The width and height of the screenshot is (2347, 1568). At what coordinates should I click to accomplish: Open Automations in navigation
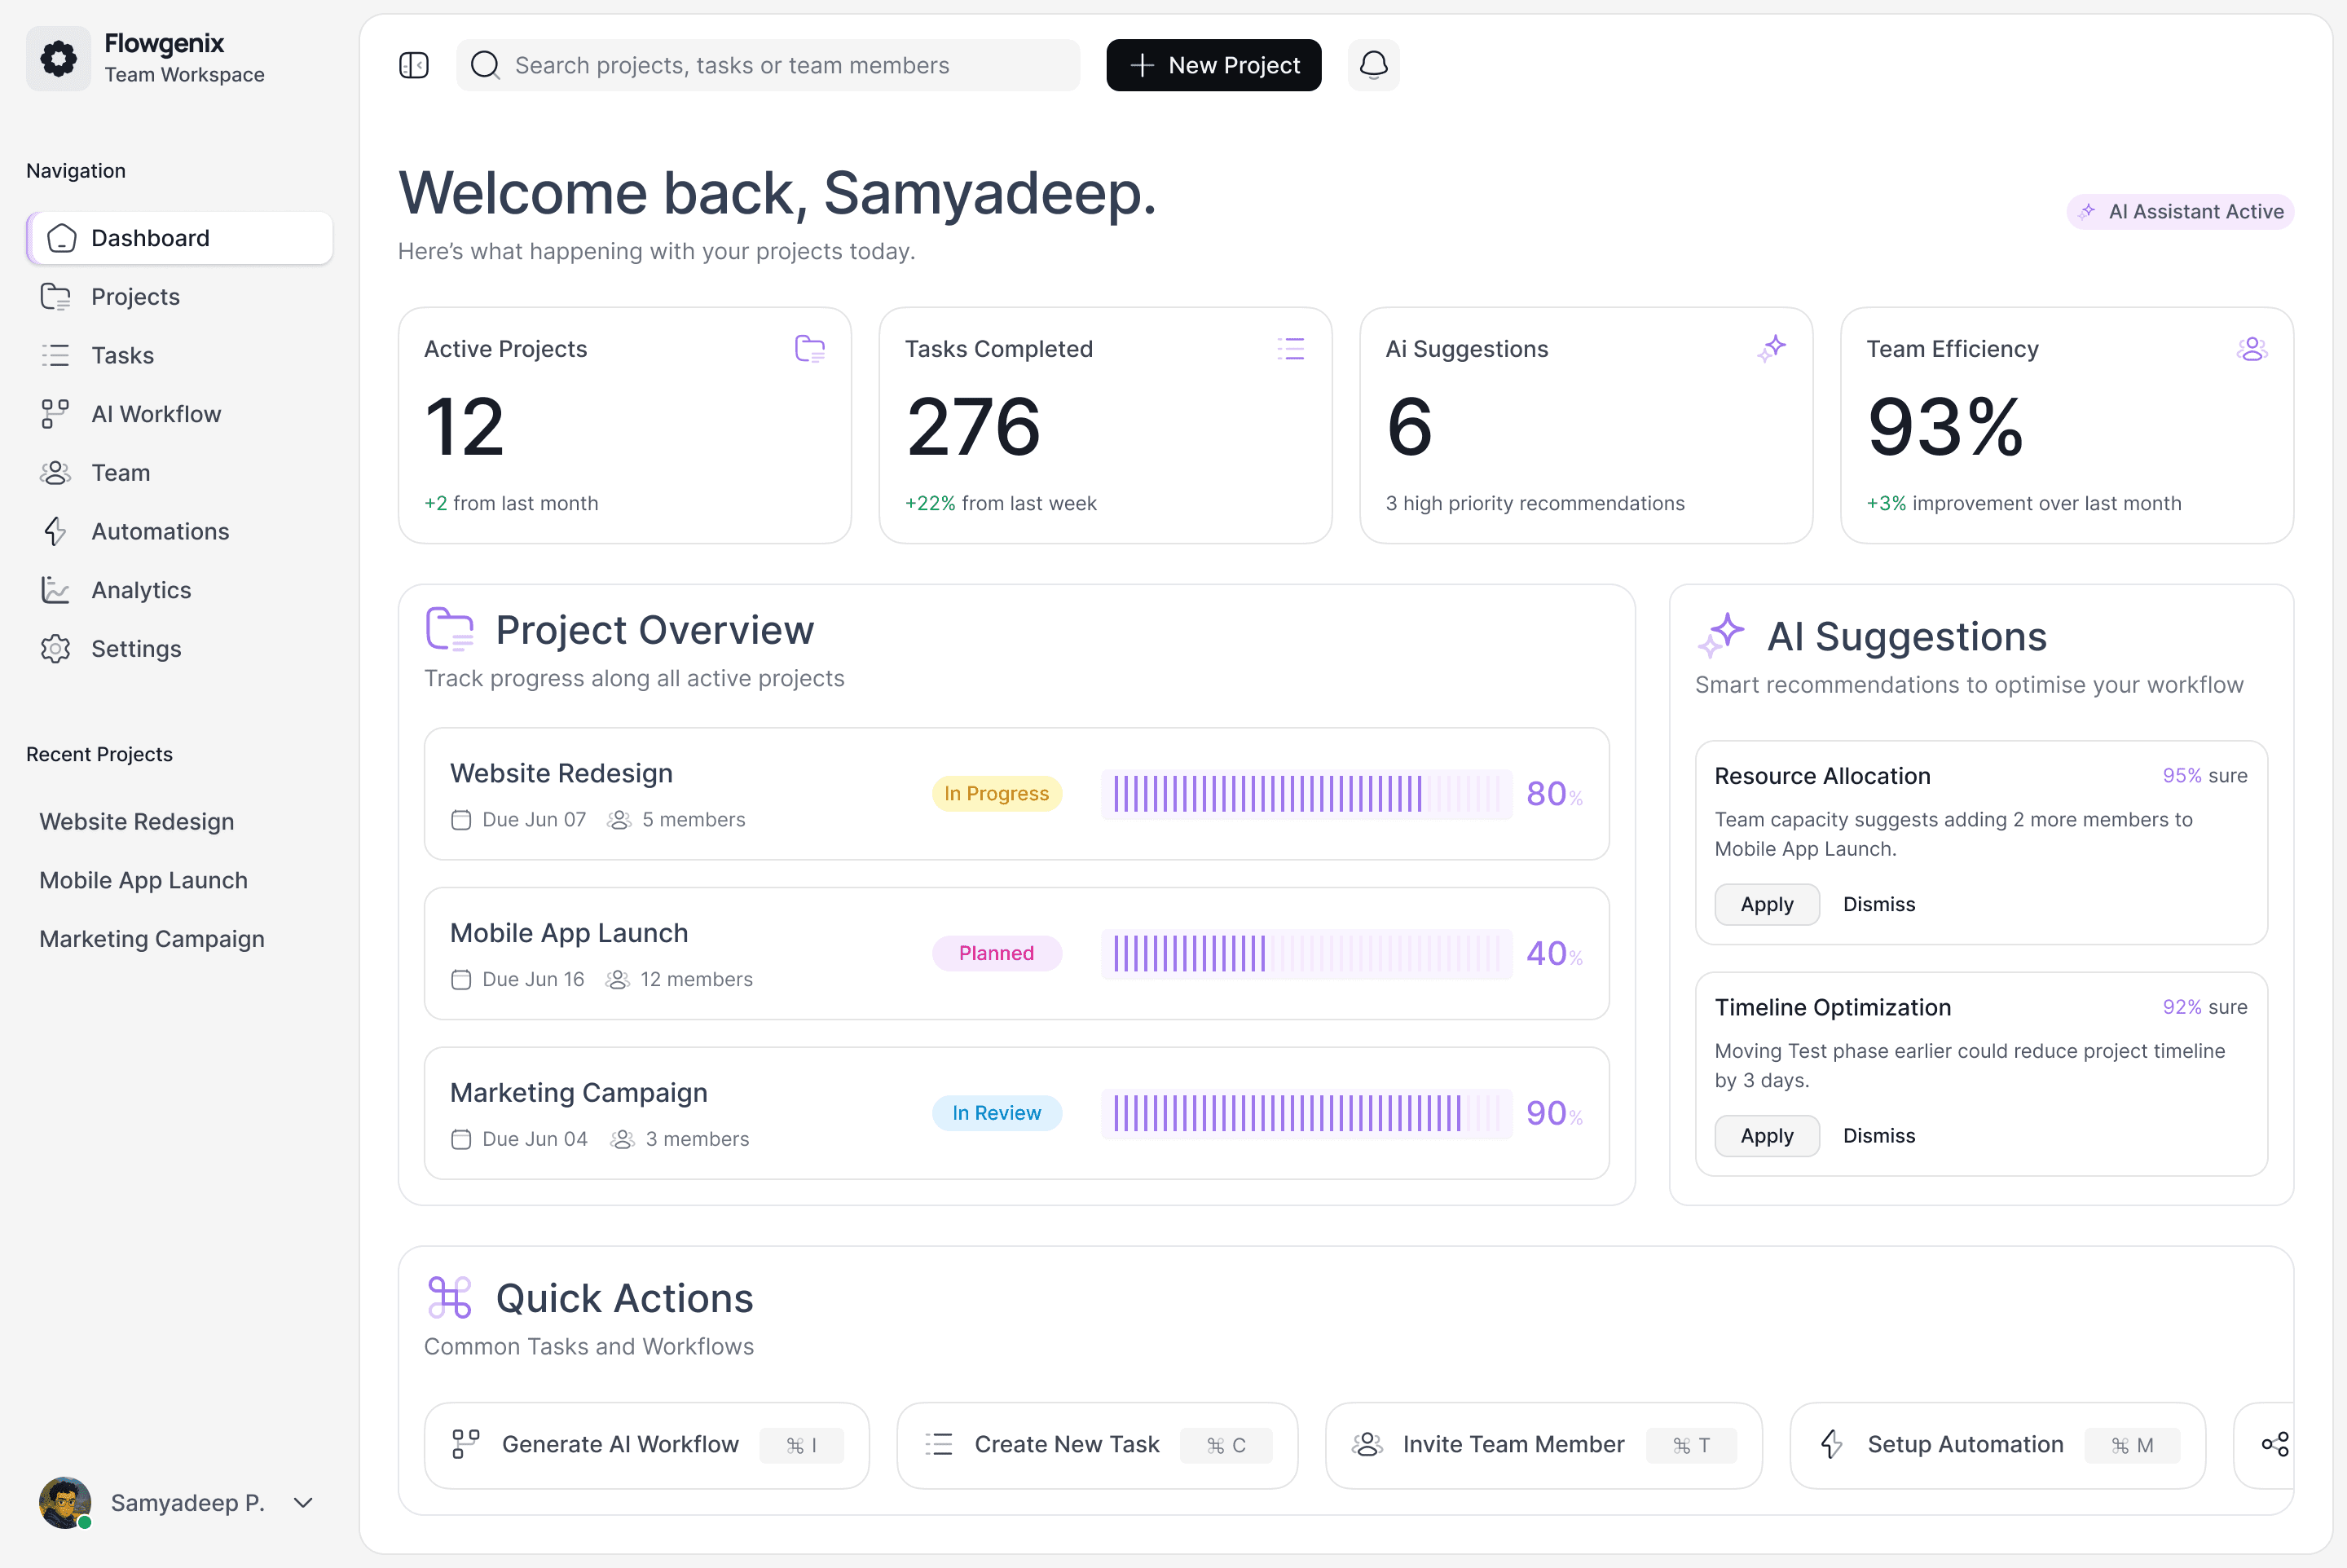pos(180,531)
